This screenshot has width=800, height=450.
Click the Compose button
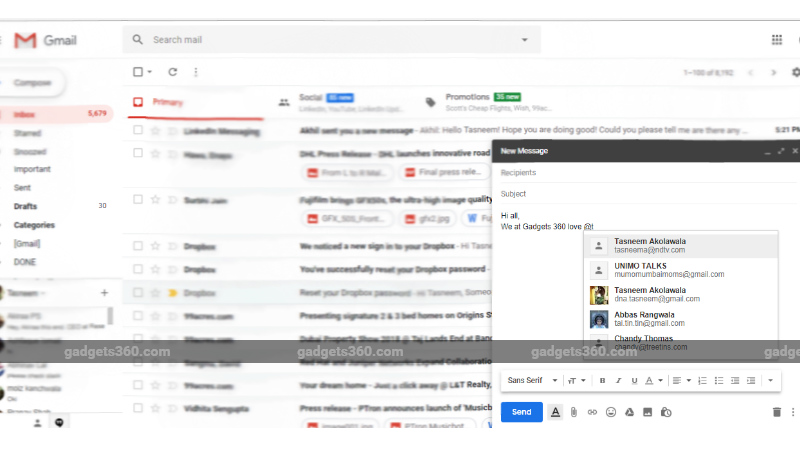pyautogui.click(x=32, y=83)
